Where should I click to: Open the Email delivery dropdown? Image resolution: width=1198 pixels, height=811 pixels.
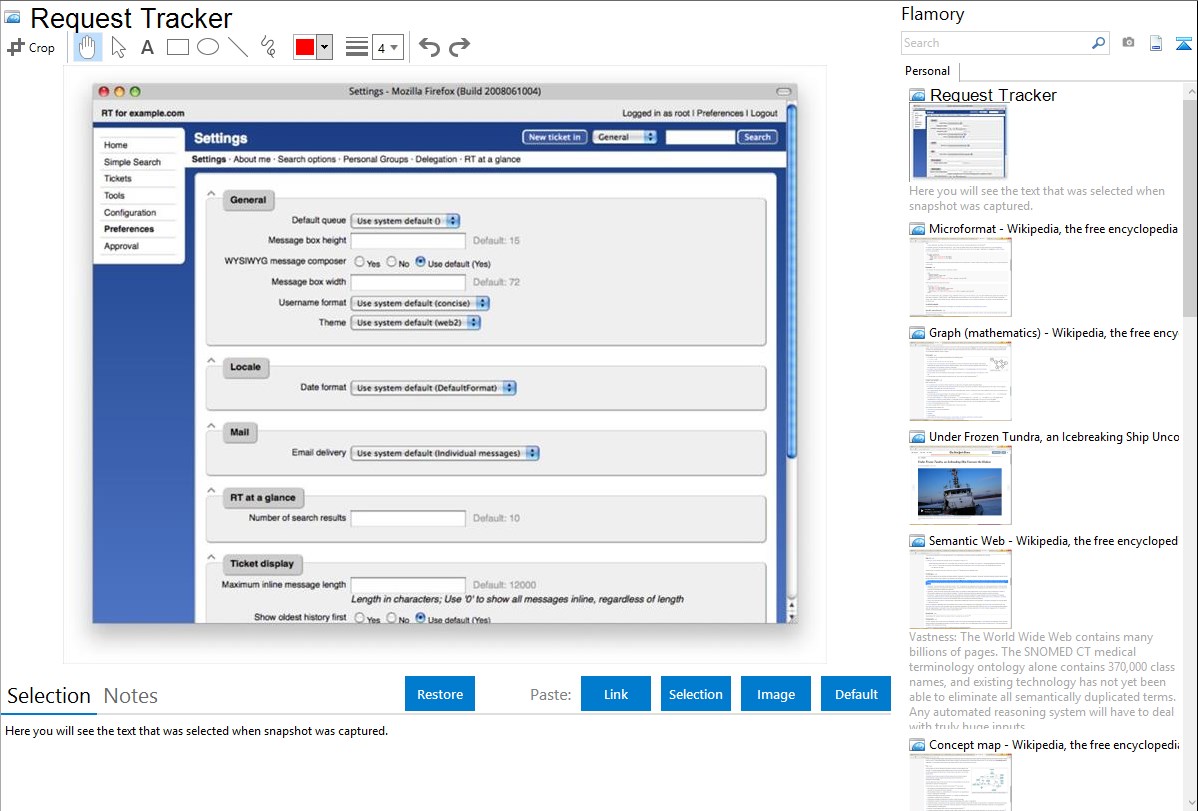pos(445,453)
